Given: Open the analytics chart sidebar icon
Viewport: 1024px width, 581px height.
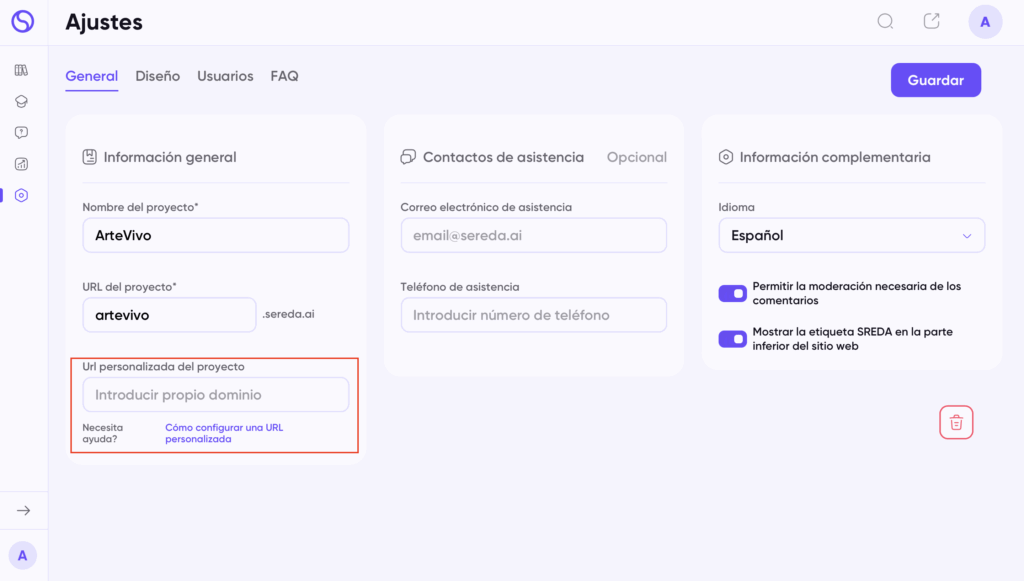Looking at the screenshot, I should (x=22, y=164).
